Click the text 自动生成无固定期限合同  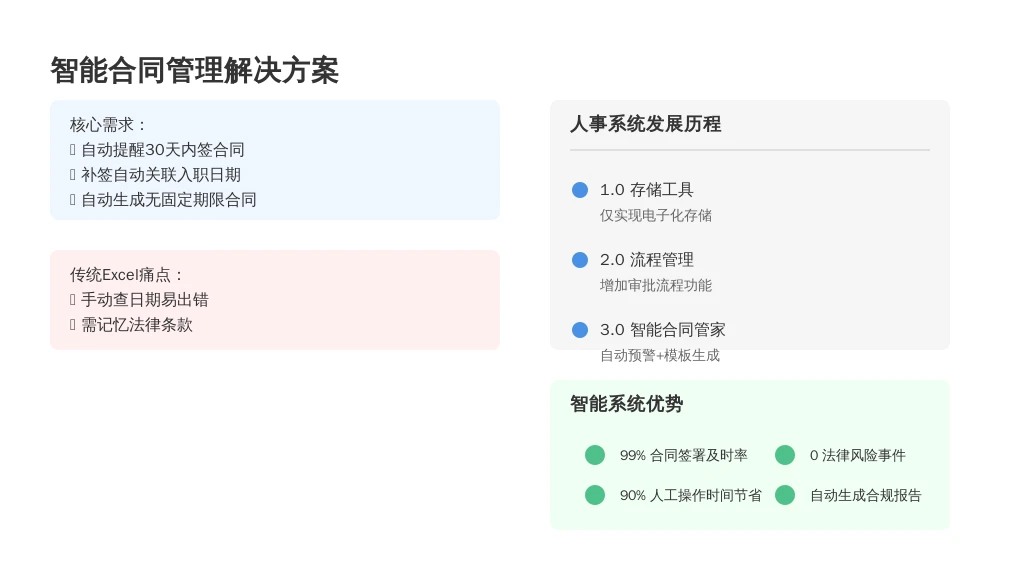click(168, 200)
